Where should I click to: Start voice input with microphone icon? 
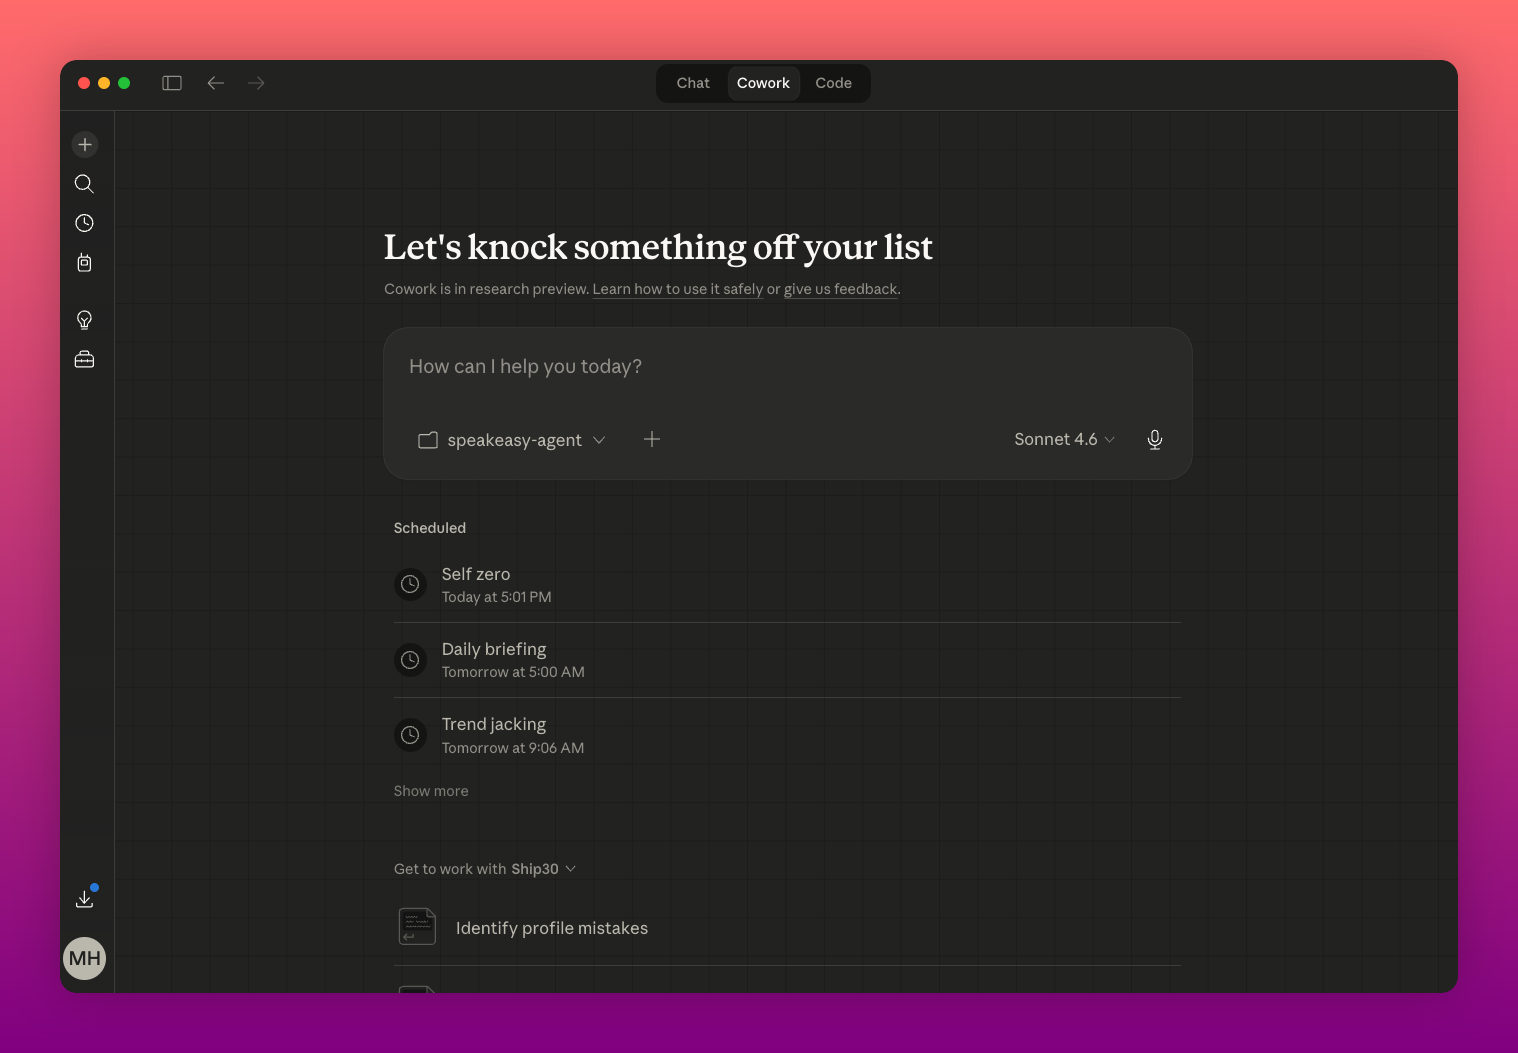point(1154,440)
